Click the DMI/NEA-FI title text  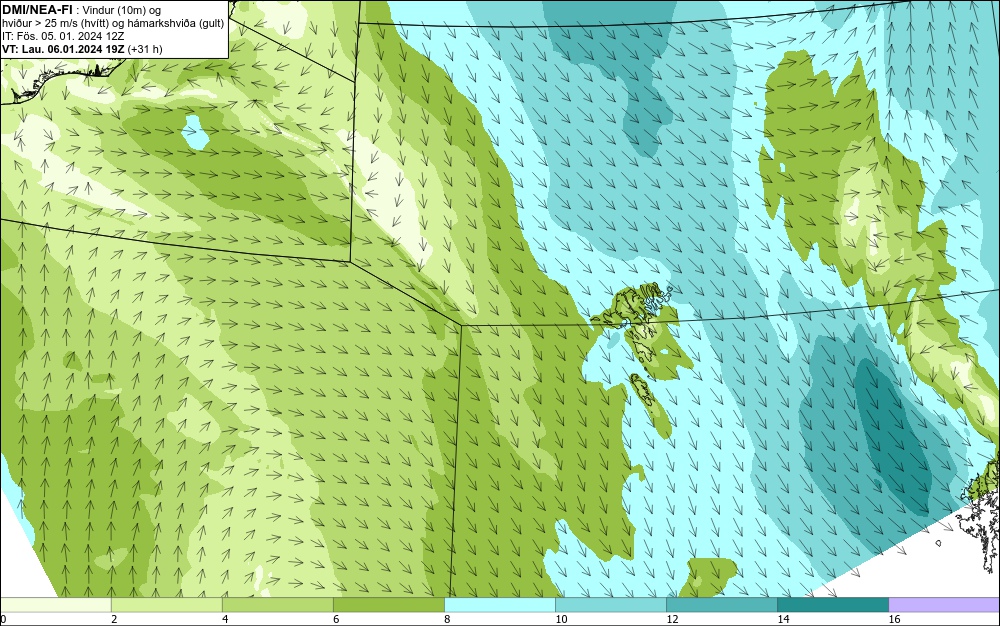(x=37, y=10)
